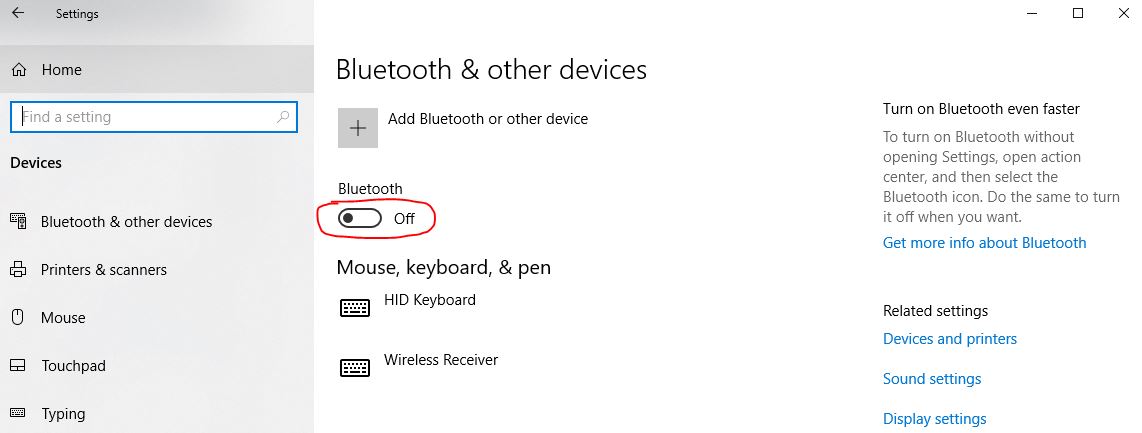1142x433 pixels.
Task: Click the Mouse icon in sidebar
Action: pos(18,318)
